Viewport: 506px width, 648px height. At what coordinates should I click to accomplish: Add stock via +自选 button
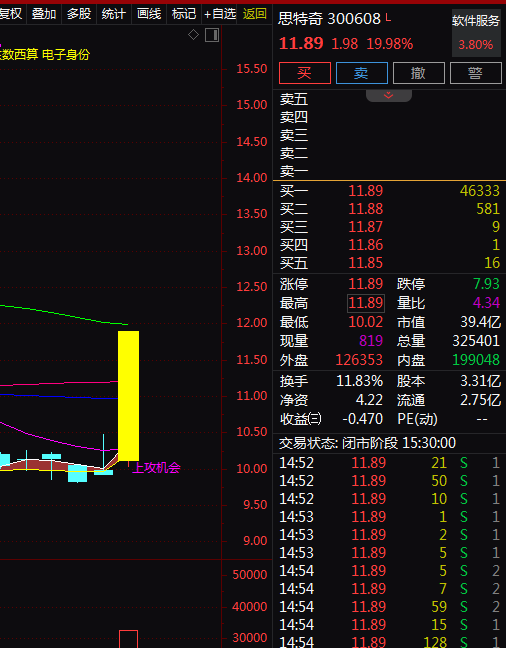click(220, 14)
